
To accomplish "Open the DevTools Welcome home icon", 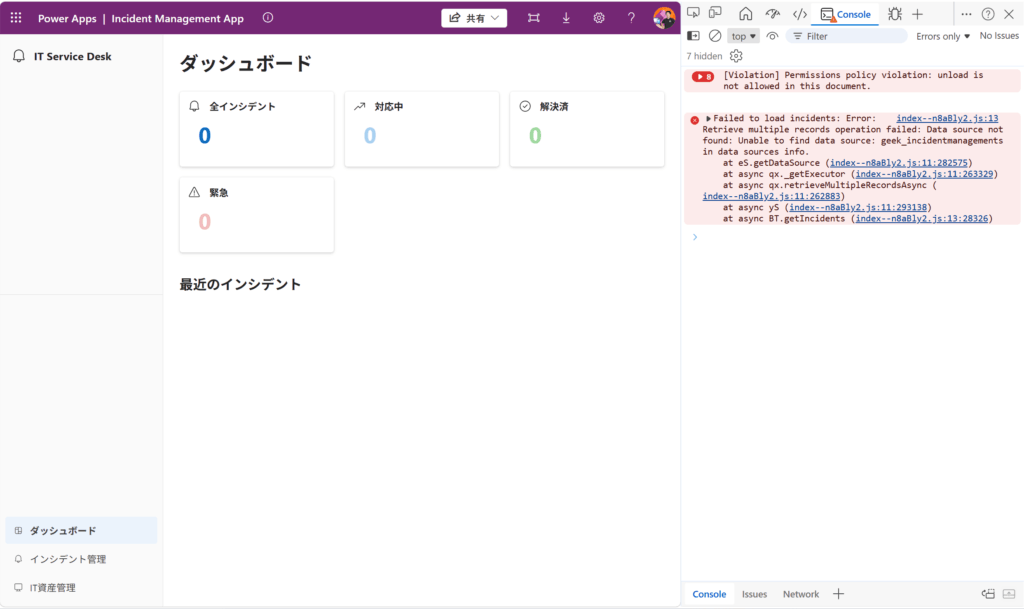I will click(x=745, y=14).
